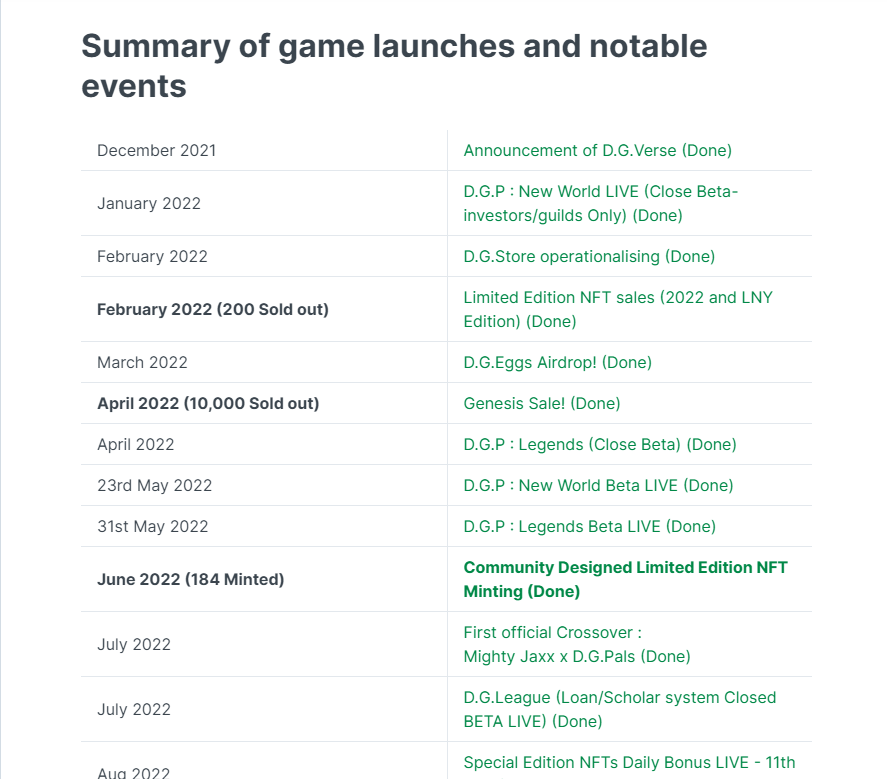Click 'Announcement of D.G.Verse (Done)' text
The height and width of the screenshot is (779, 887).
pos(597,151)
